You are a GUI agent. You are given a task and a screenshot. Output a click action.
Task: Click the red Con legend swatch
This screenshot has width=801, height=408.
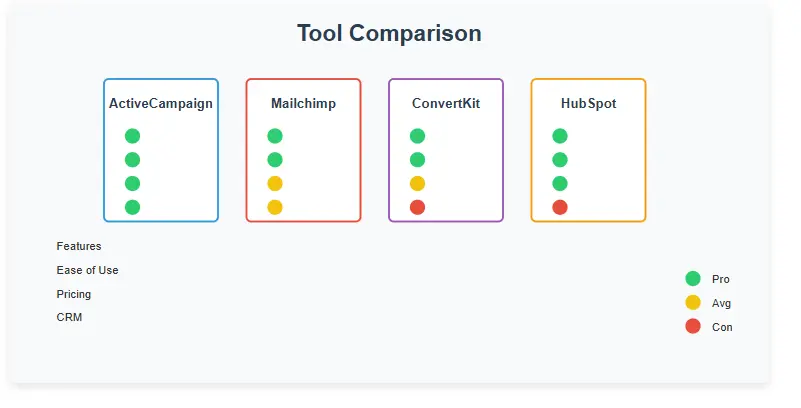[x=693, y=326]
